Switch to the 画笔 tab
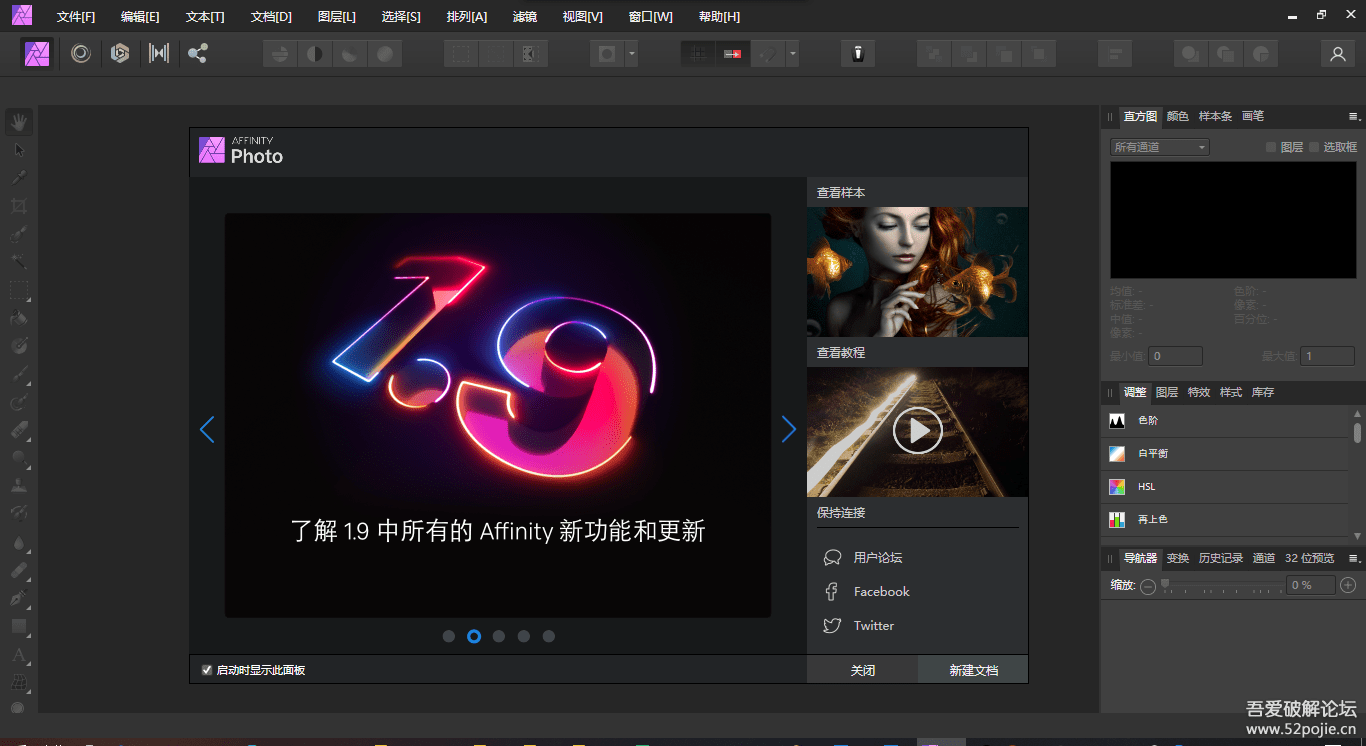The width and height of the screenshot is (1366, 746). click(x=1253, y=116)
